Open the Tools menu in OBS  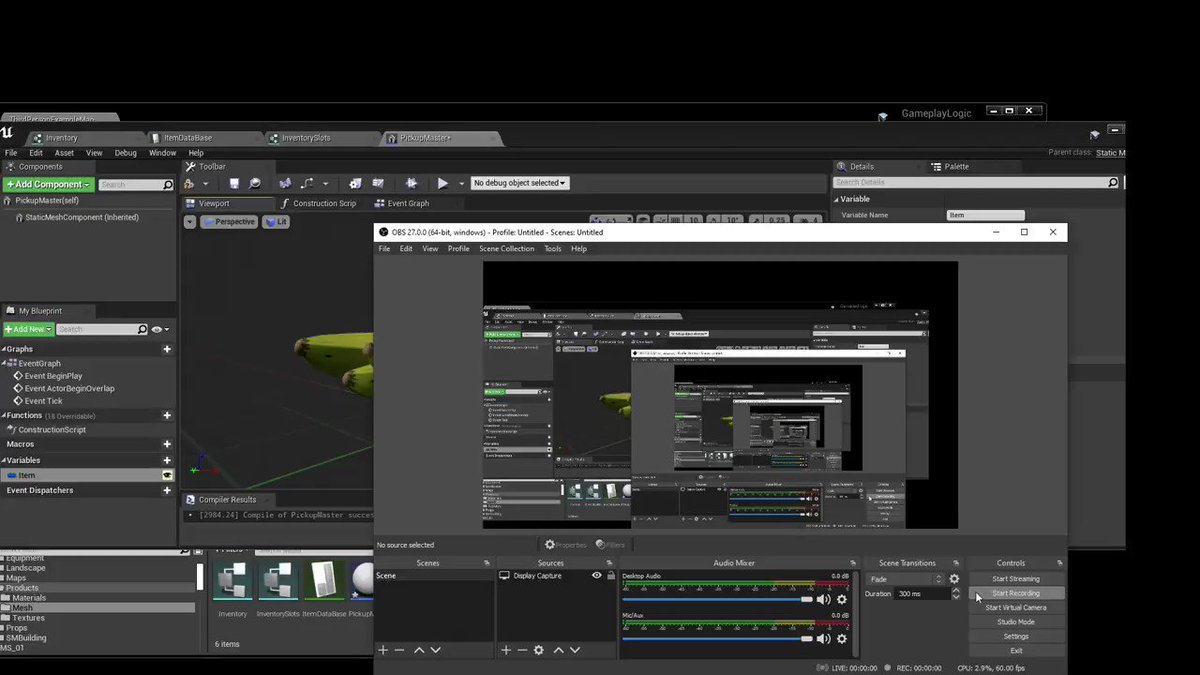553,248
